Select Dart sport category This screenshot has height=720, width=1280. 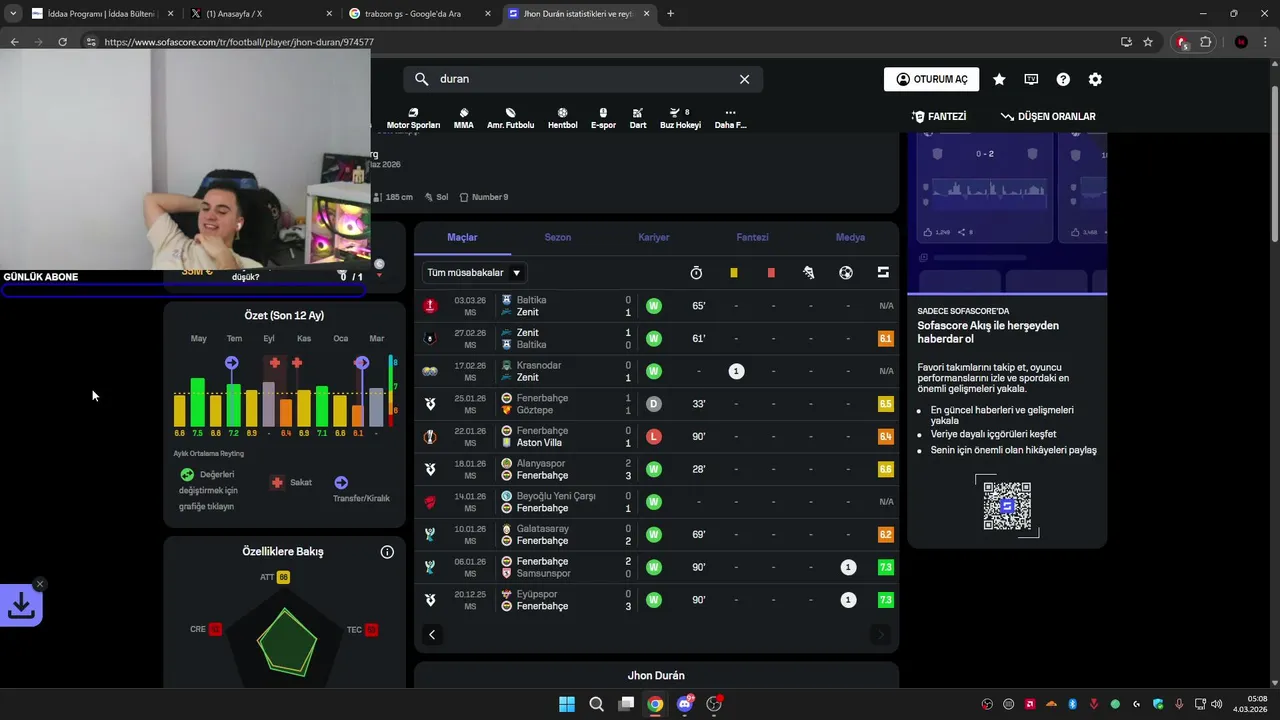pos(638,118)
